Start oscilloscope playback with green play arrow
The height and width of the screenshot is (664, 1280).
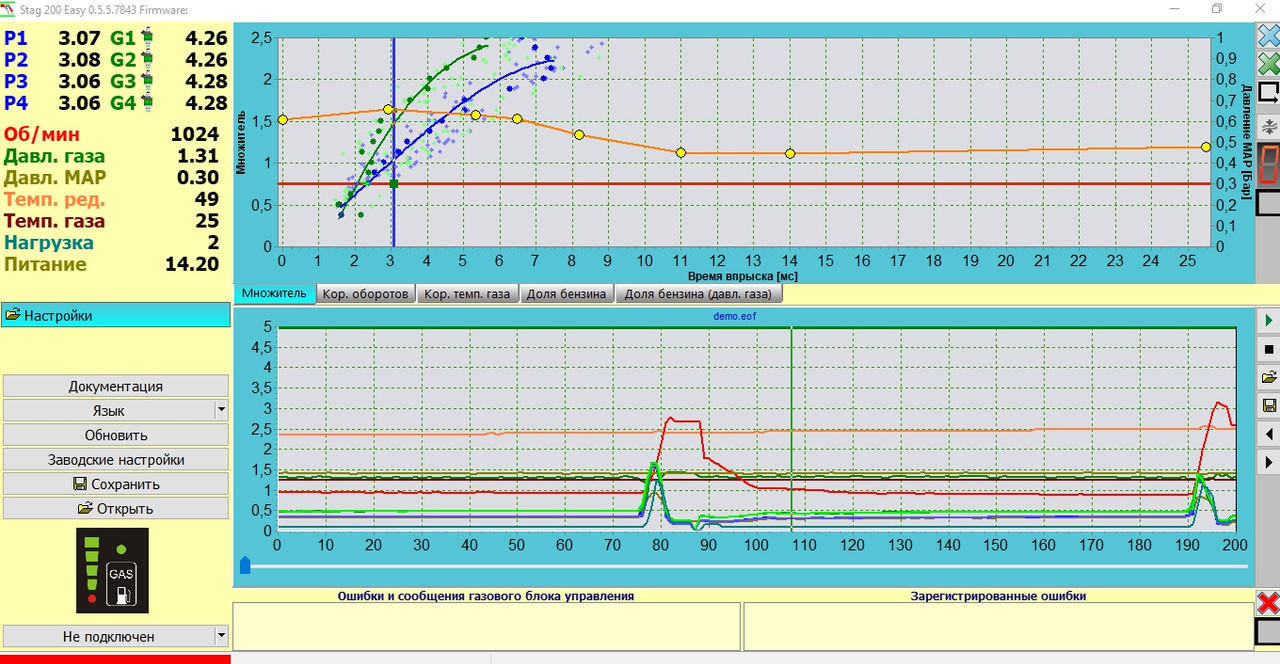1268,320
